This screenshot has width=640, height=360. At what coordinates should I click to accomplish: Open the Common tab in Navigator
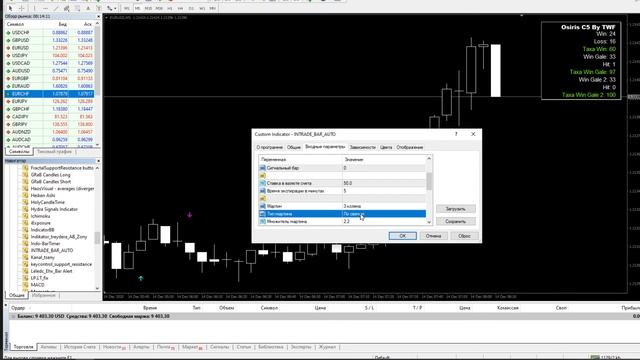coord(17,295)
